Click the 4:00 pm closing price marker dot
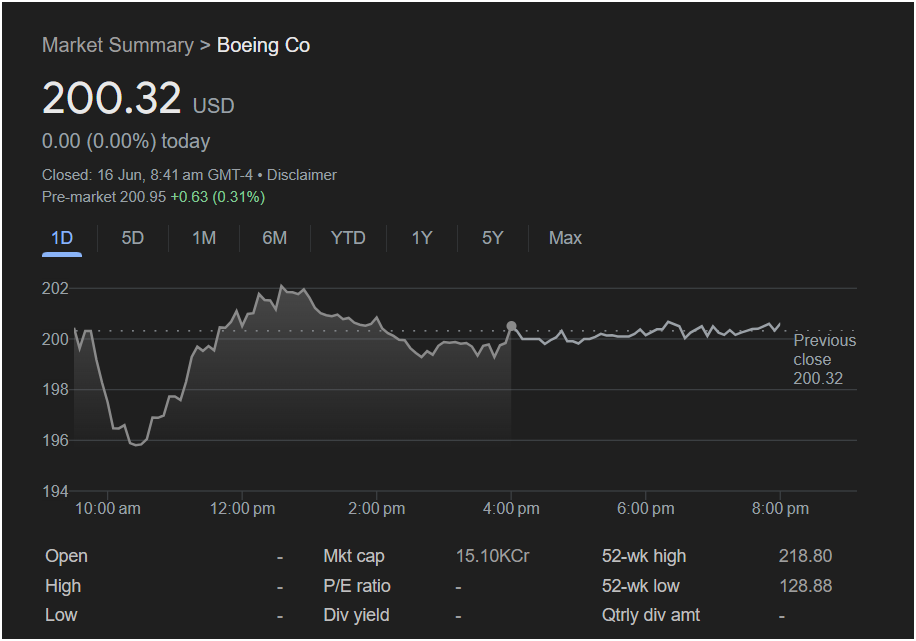This screenshot has height=641, width=916. (x=511, y=326)
